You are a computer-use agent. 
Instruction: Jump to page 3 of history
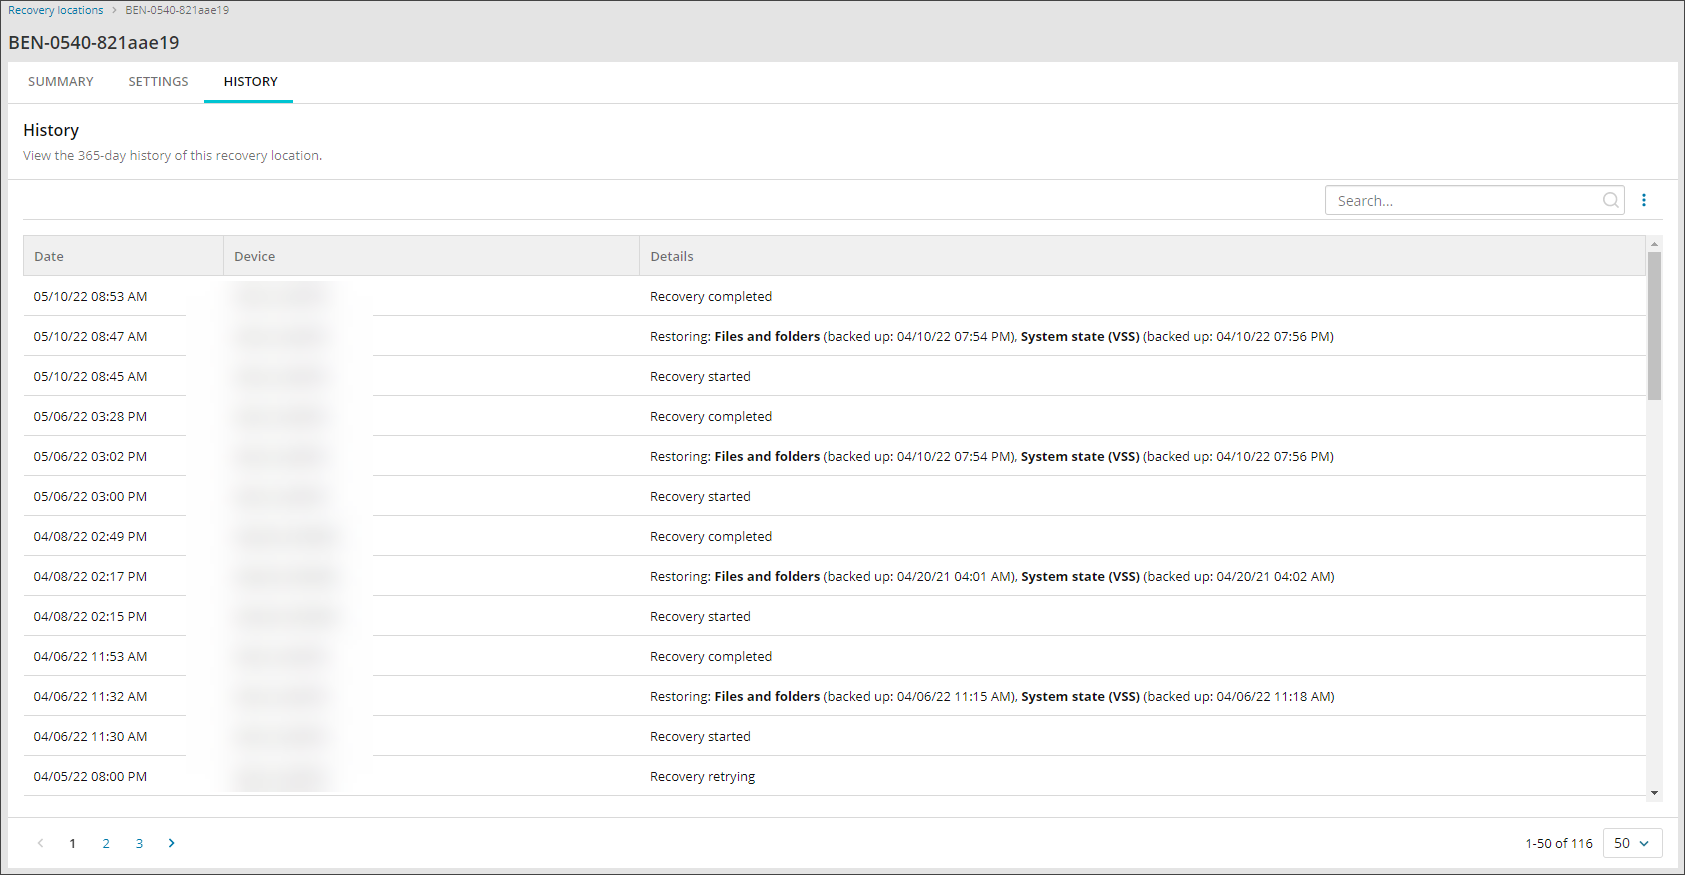click(x=139, y=843)
